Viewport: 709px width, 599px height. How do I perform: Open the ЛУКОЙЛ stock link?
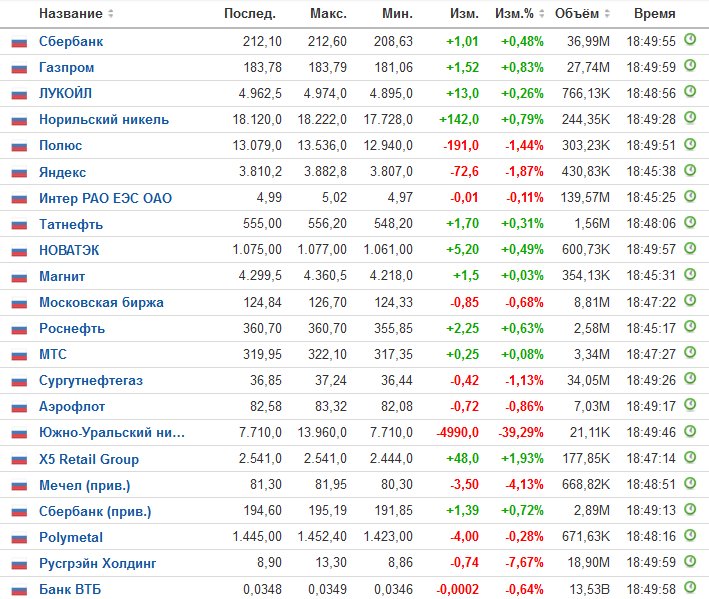(65, 94)
